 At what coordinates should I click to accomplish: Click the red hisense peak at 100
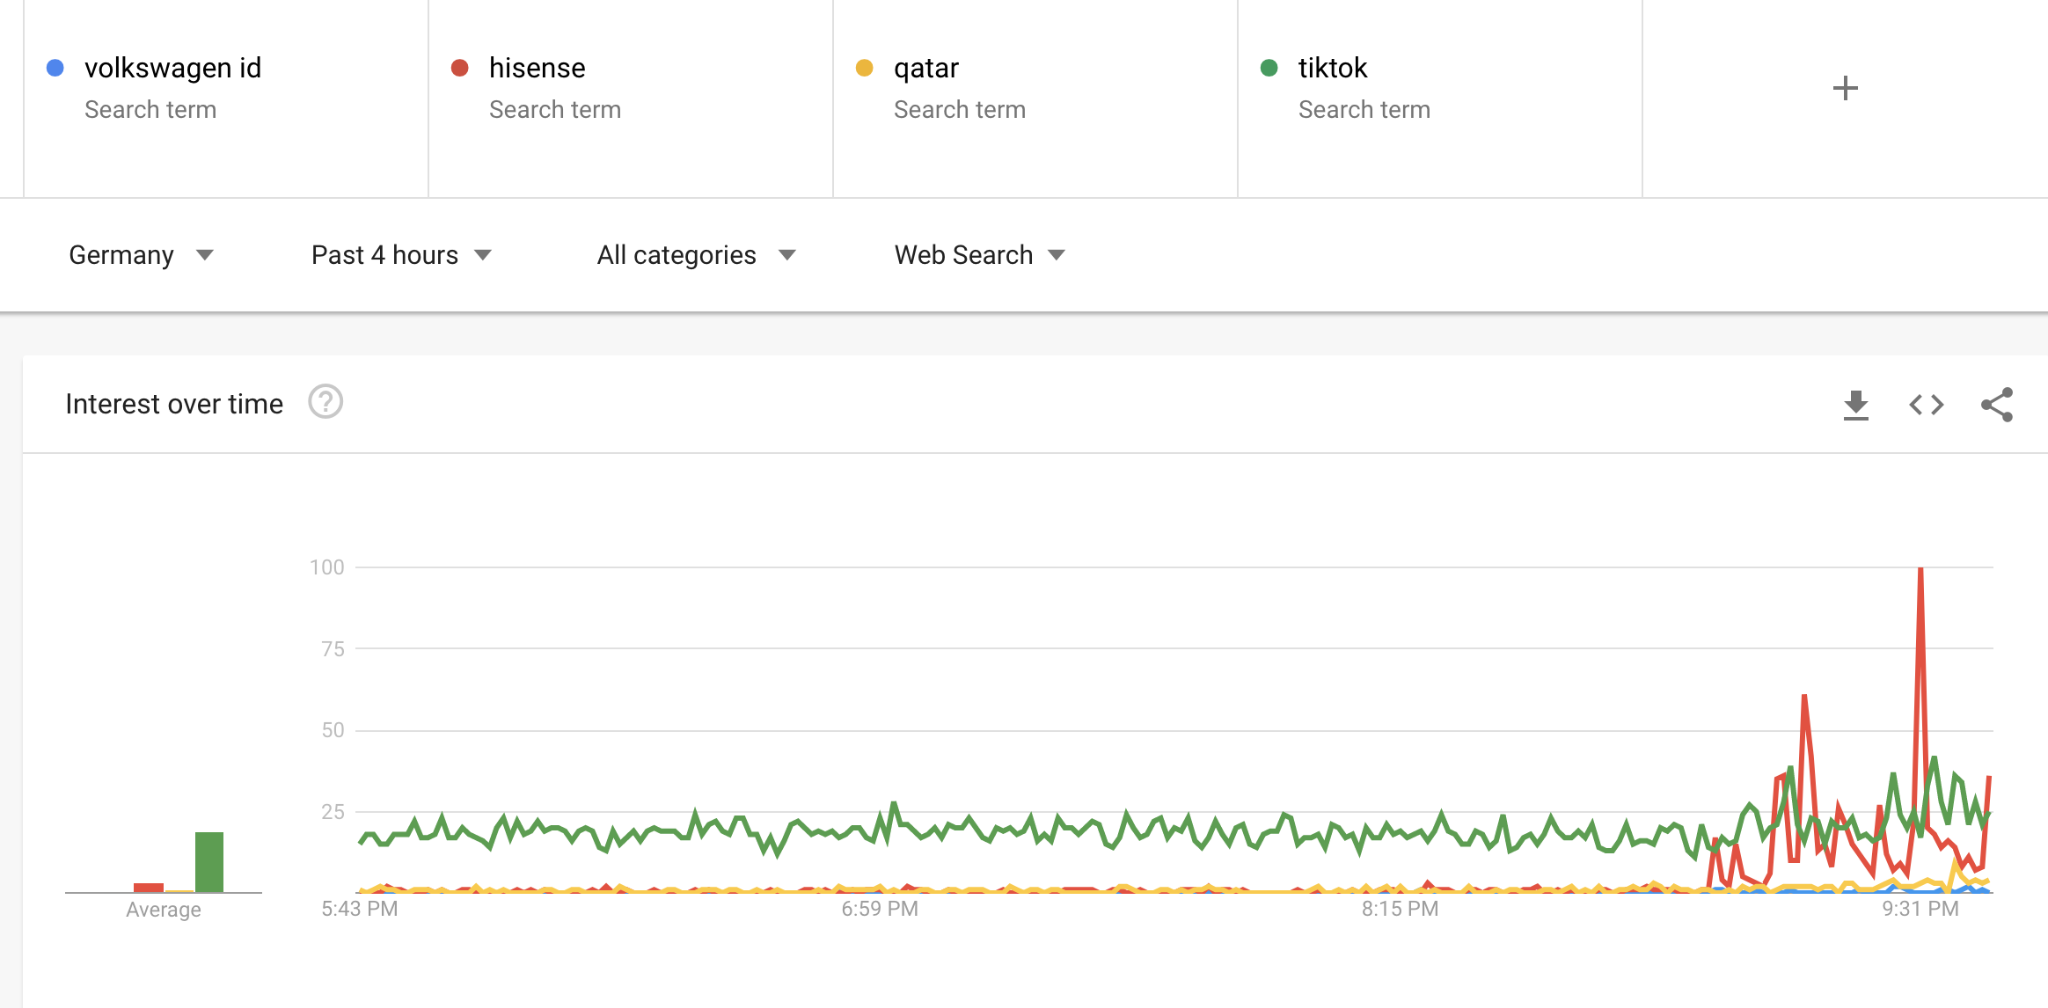coord(1920,570)
